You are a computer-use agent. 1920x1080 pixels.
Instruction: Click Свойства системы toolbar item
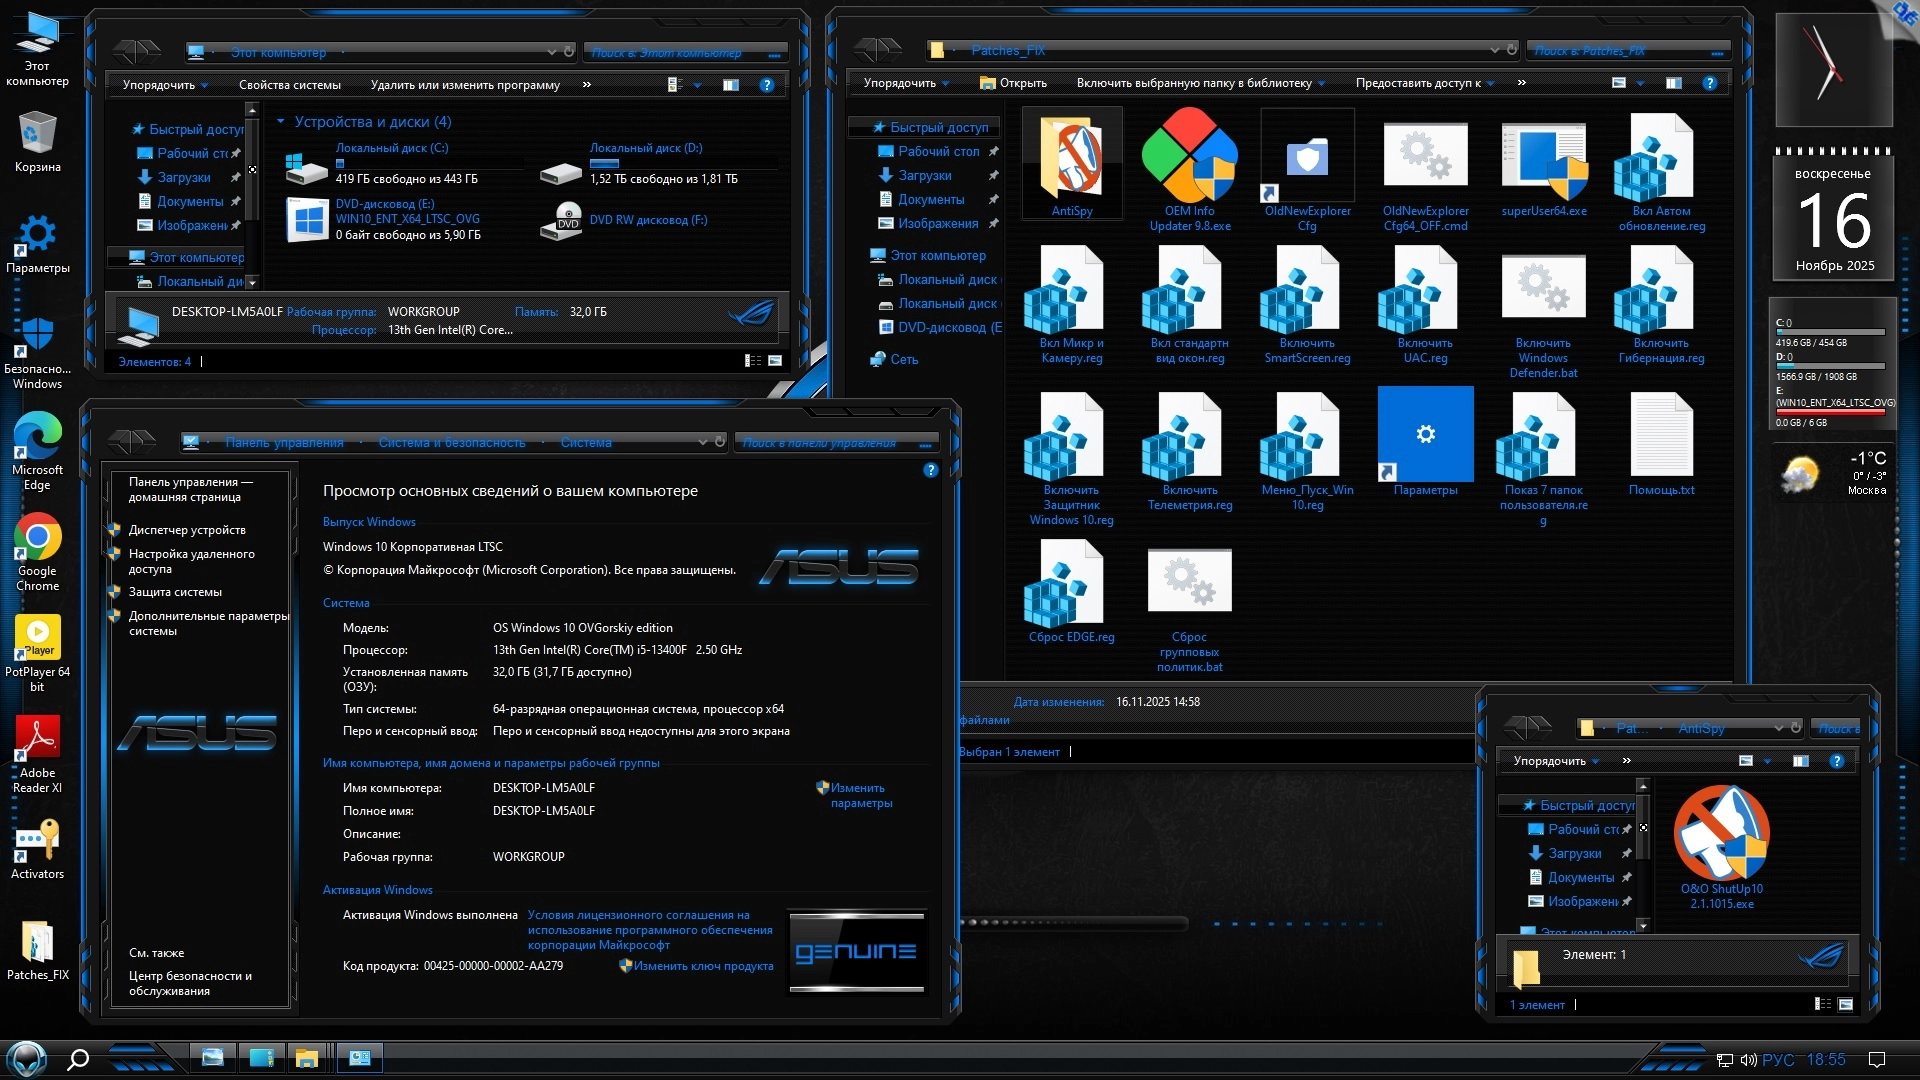point(289,85)
